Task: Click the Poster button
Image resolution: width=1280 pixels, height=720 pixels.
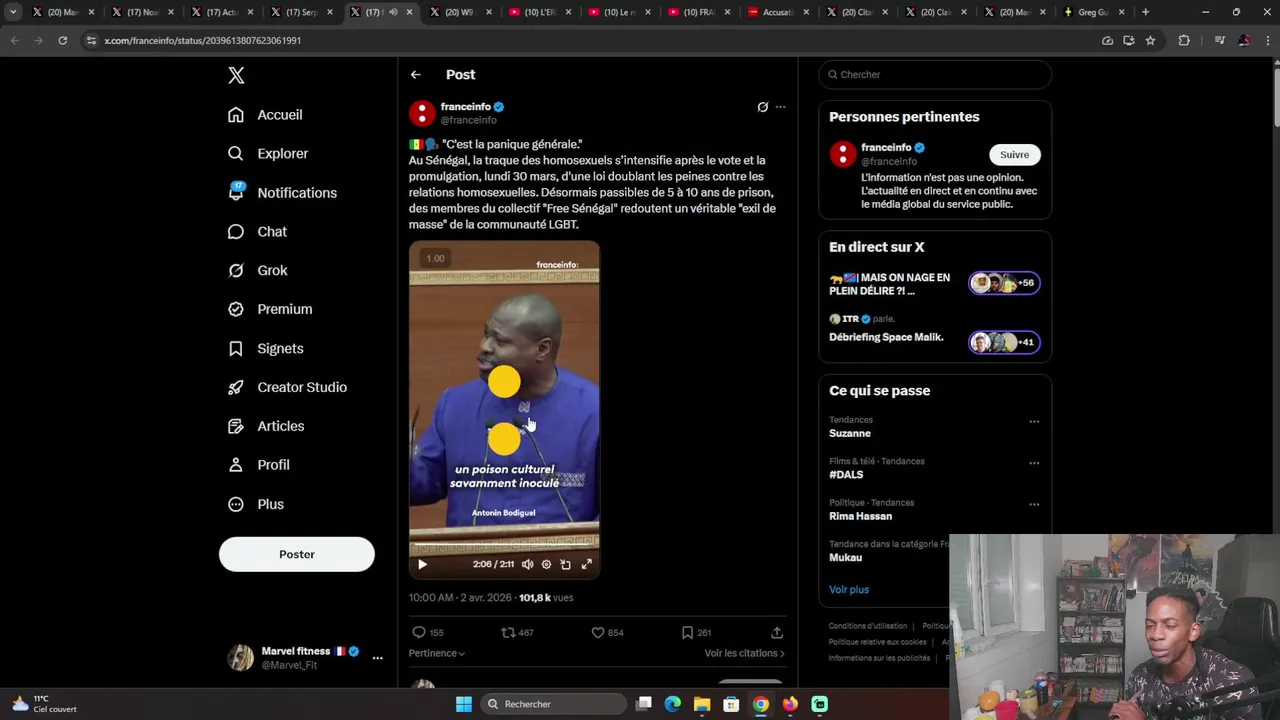Action: [x=297, y=554]
